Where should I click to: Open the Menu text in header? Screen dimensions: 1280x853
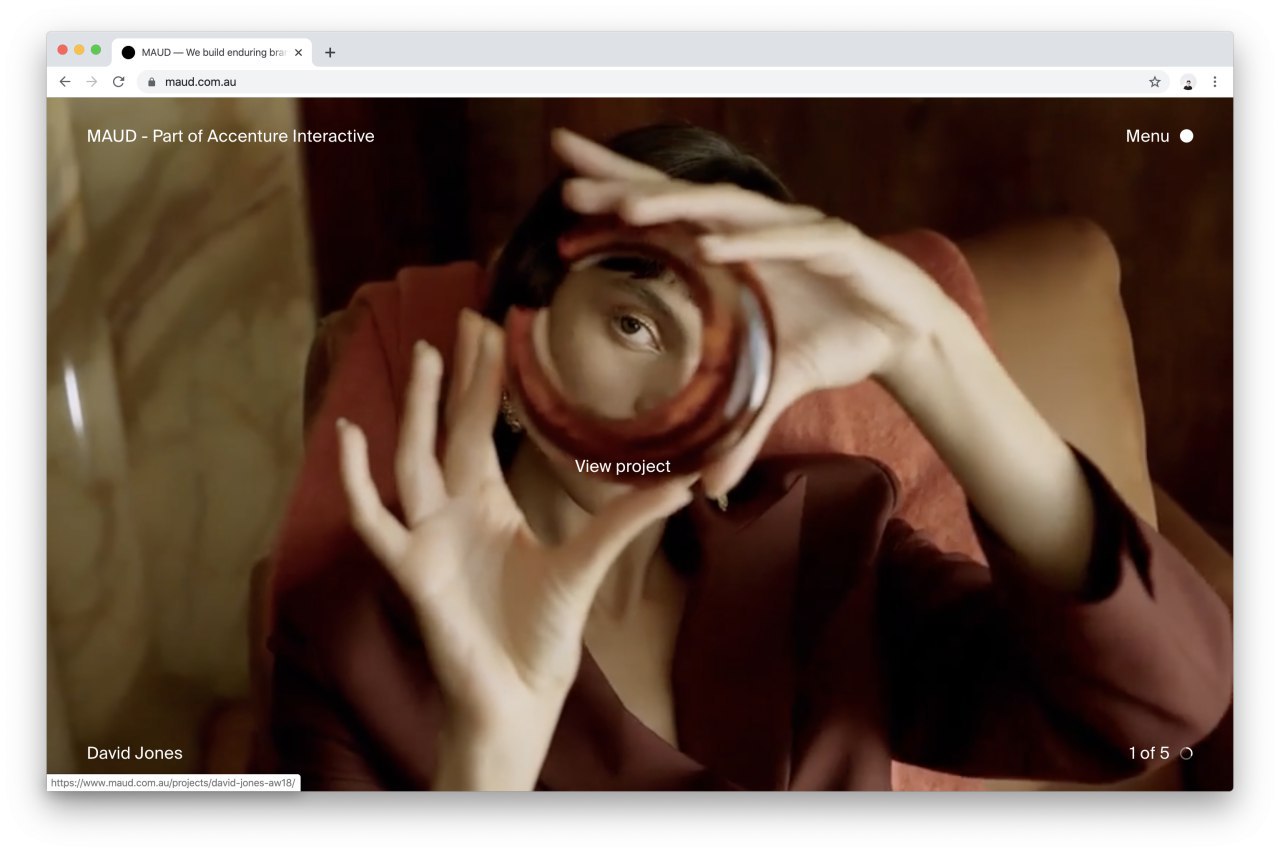pos(1147,136)
